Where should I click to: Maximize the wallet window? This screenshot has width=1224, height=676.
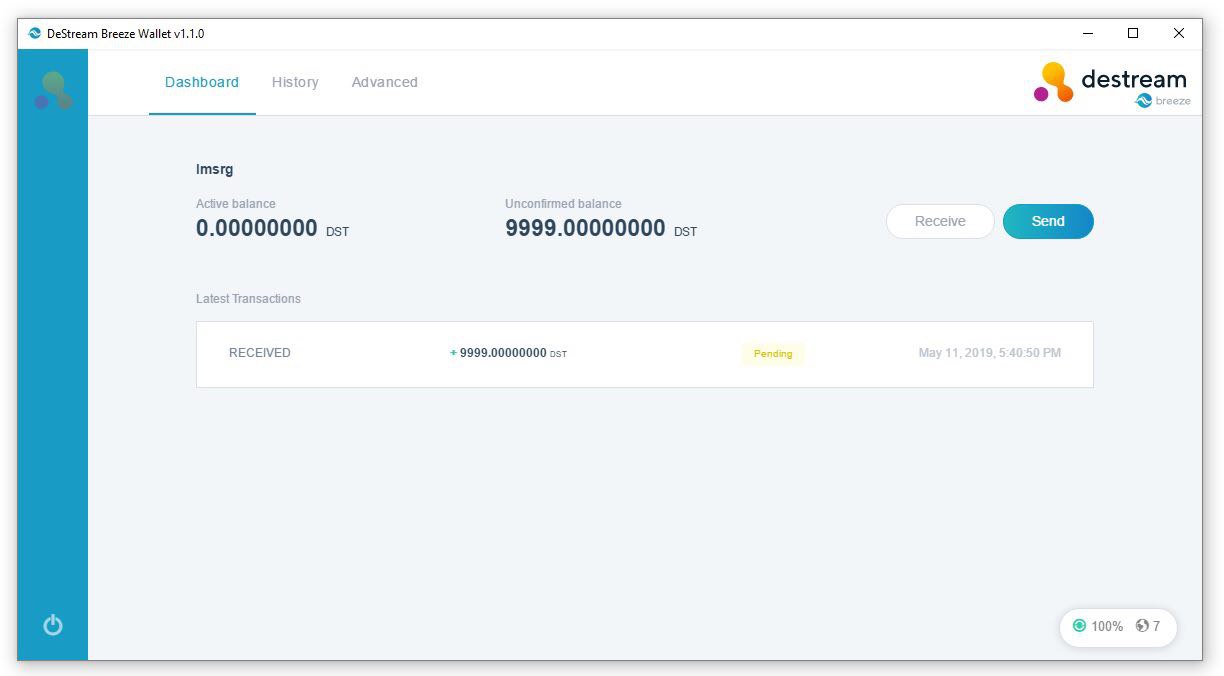[x=1133, y=33]
